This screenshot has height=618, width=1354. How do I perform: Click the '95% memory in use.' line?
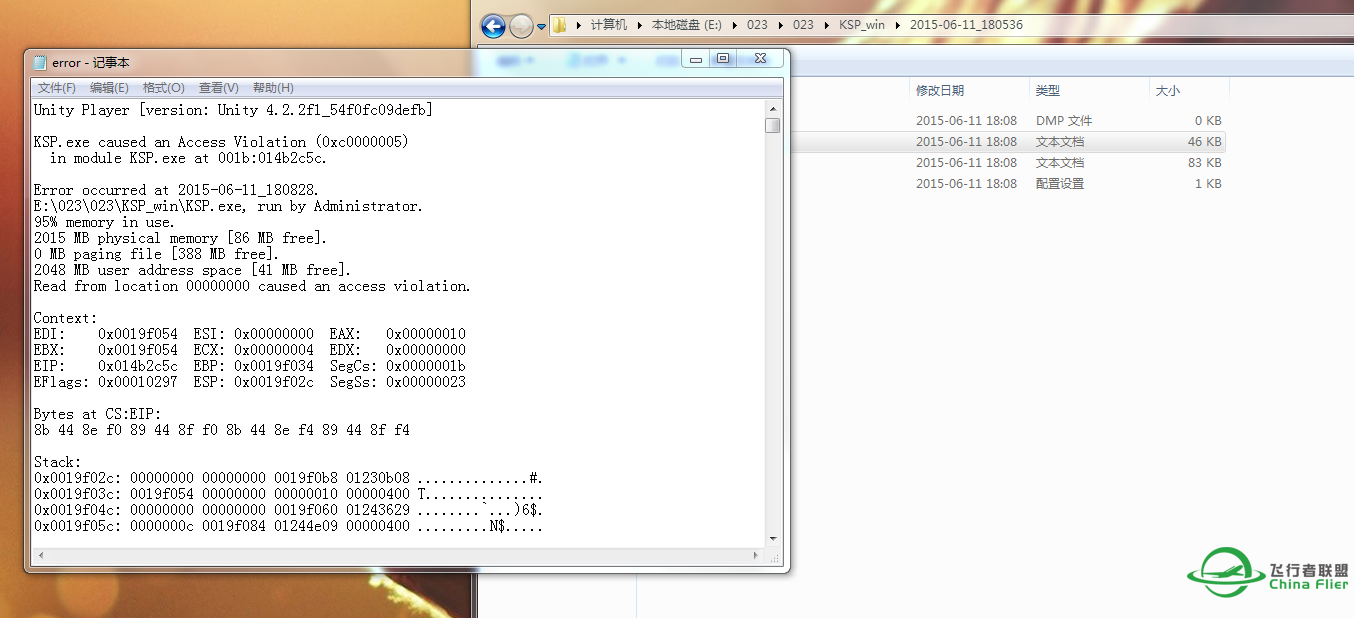pos(104,222)
